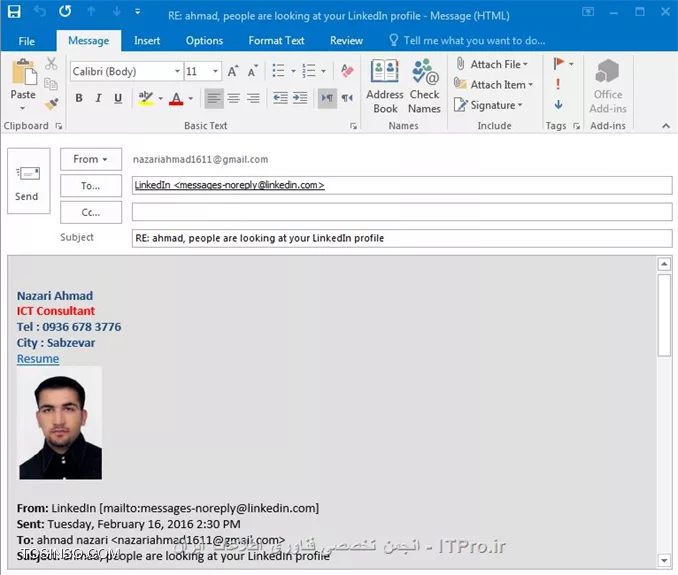
Task: Clear all formatting eraser icon
Action: (x=347, y=70)
